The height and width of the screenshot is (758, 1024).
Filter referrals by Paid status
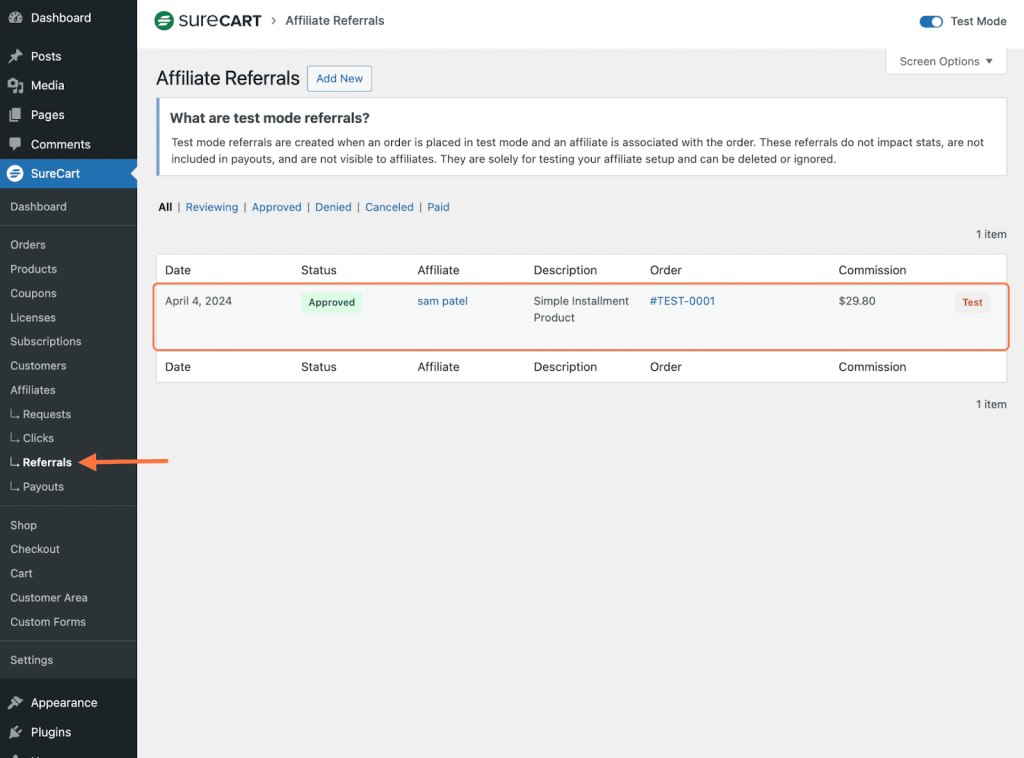(438, 207)
